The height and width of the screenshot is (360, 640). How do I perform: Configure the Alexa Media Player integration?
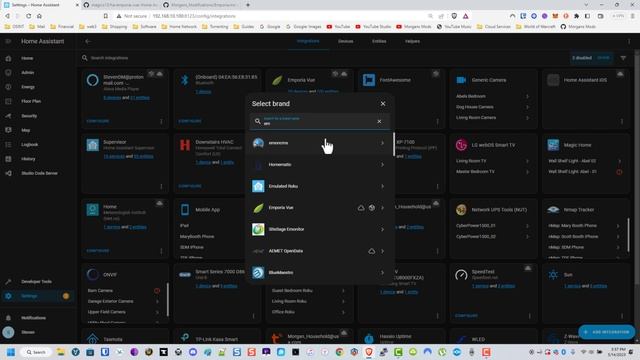(x=98, y=121)
